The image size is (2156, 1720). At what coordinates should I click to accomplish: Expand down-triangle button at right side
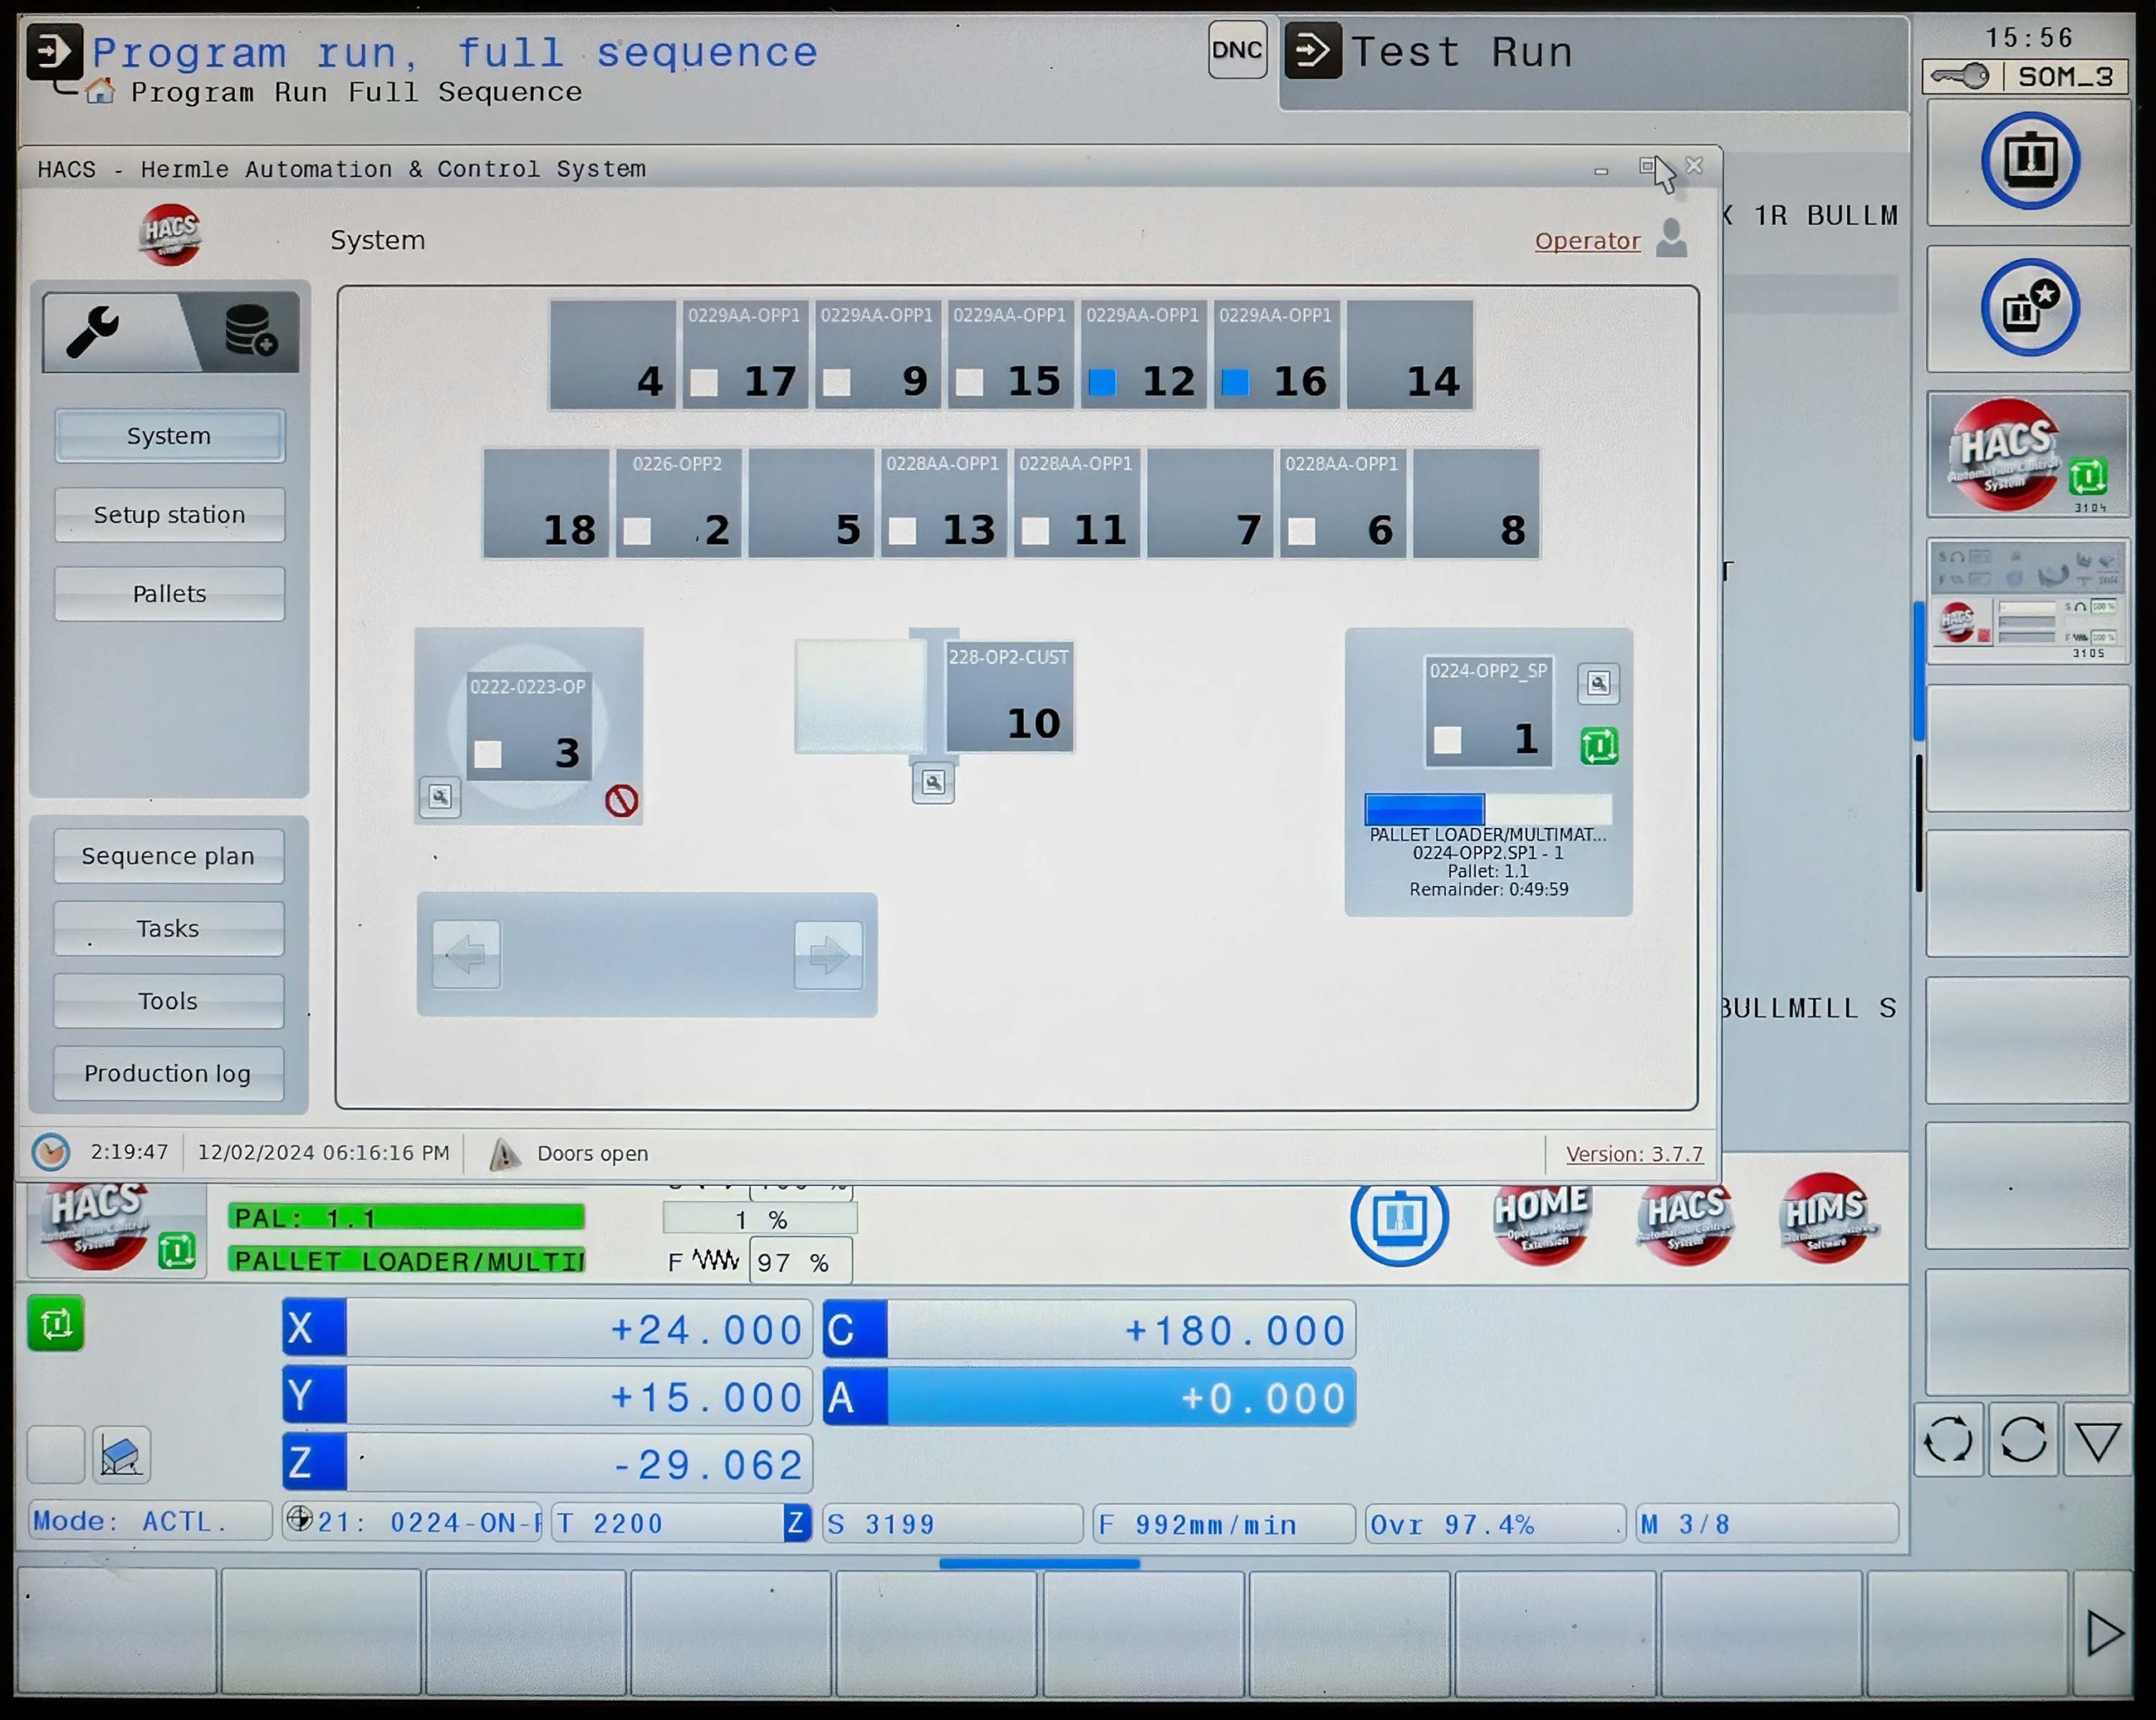2097,1442
